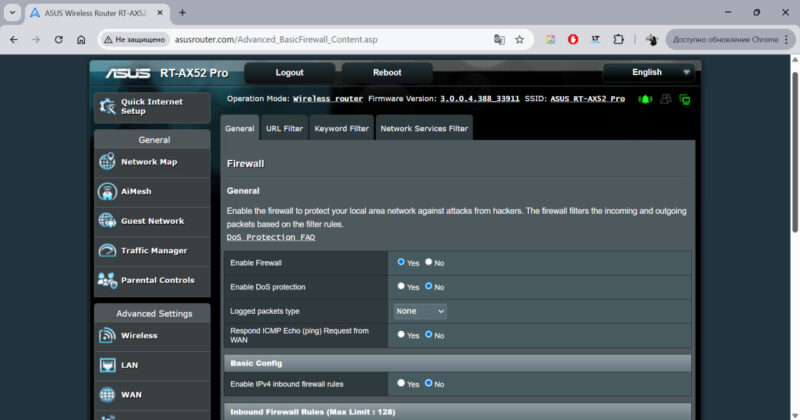Image resolution: width=800 pixels, height=420 pixels.
Task: Set Enable Firewall to No
Action: pyautogui.click(x=429, y=262)
